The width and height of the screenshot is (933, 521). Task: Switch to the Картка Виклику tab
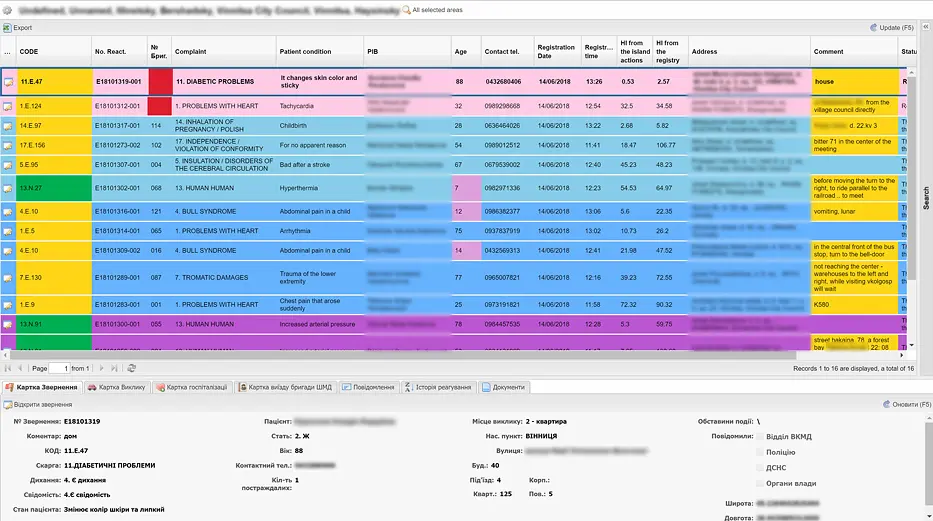(117, 387)
